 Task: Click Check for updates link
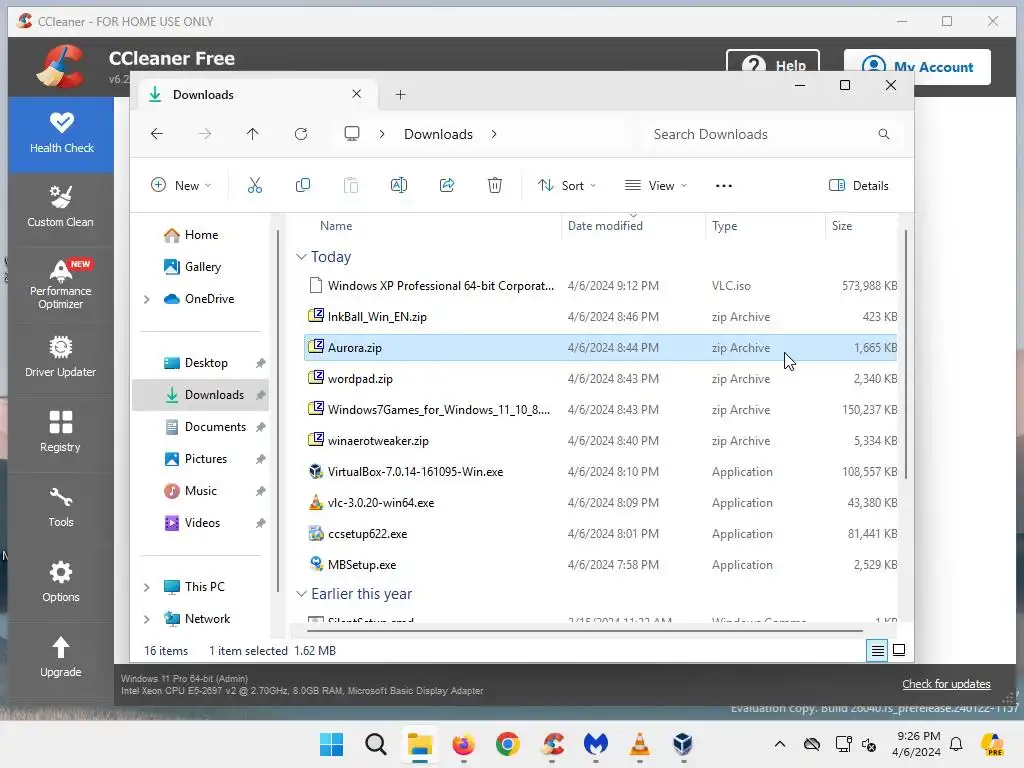click(x=946, y=684)
